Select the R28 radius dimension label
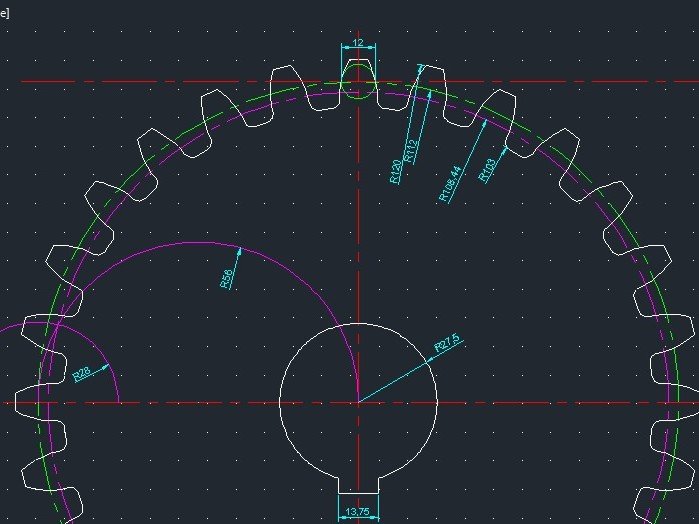The height and width of the screenshot is (524, 699). (x=82, y=374)
